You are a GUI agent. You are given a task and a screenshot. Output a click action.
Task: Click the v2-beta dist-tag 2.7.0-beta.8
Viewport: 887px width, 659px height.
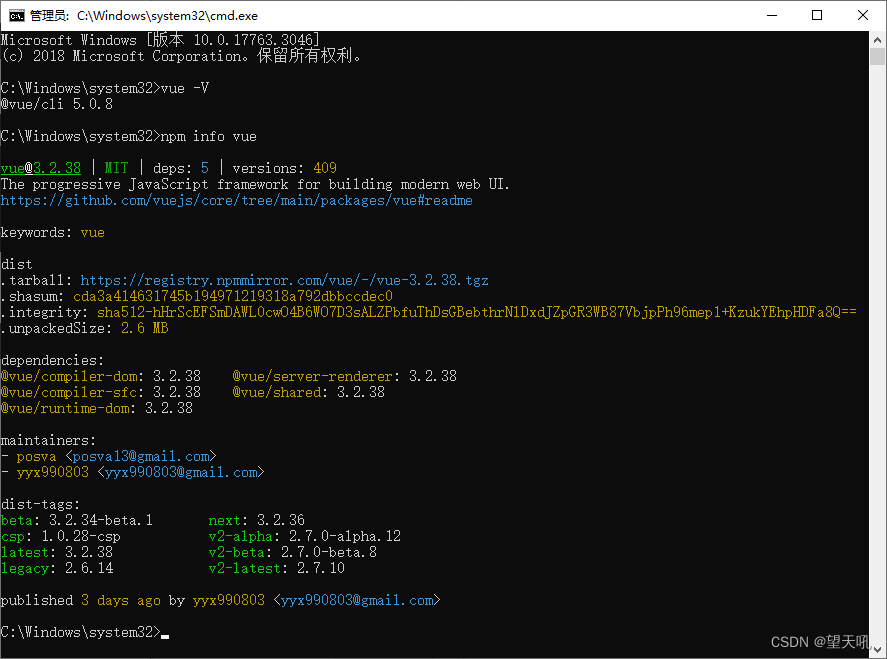tap(292, 552)
